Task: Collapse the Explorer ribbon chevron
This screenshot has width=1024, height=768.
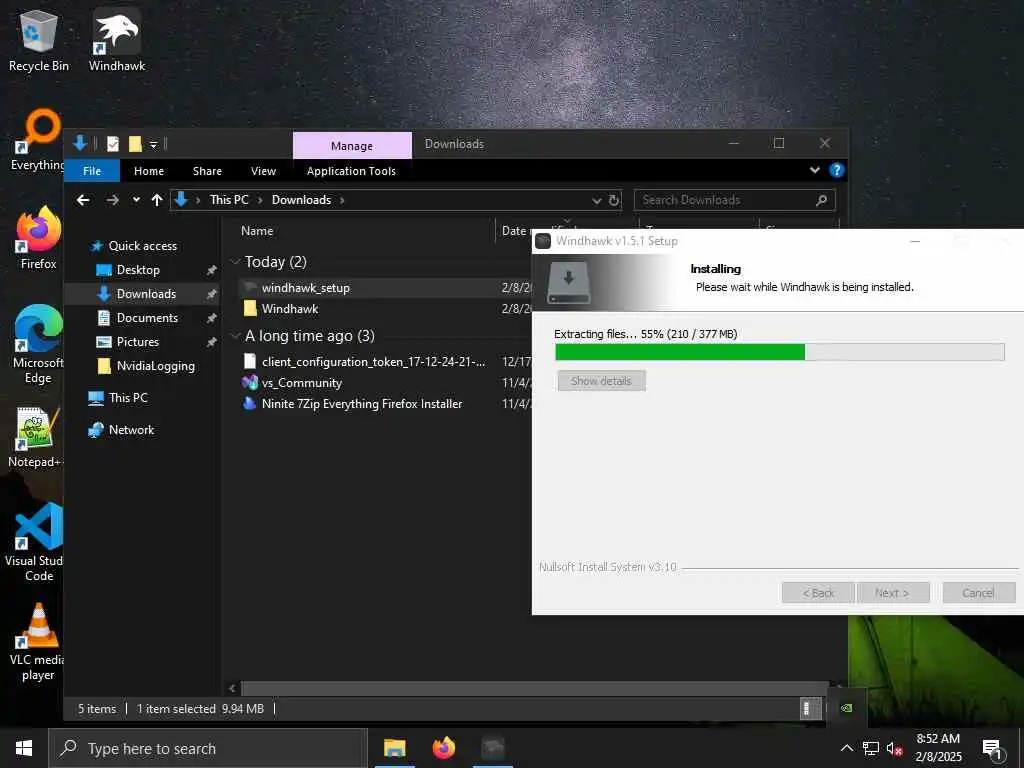Action: (x=814, y=170)
